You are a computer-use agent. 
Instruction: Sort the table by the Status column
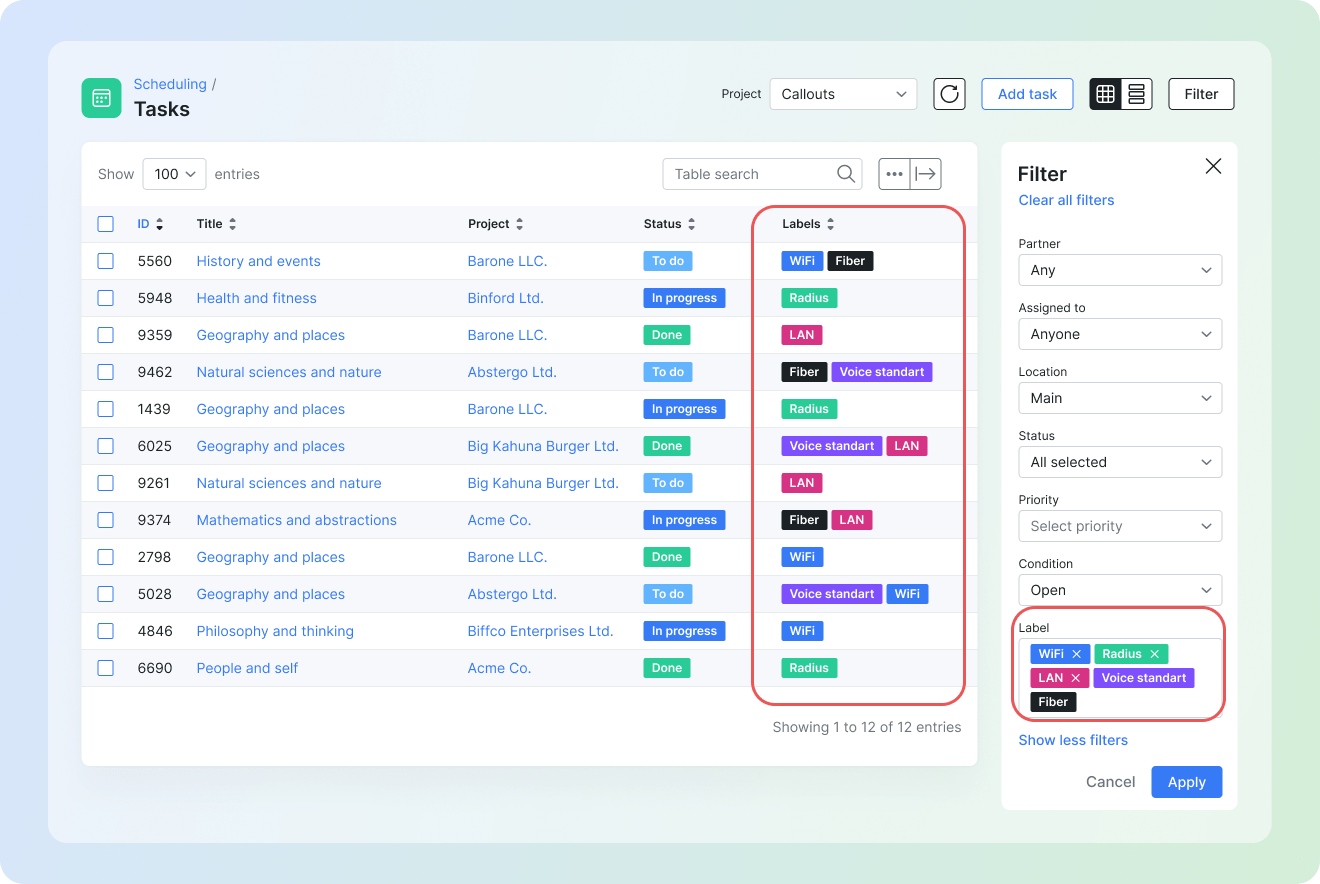coord(669,224)
